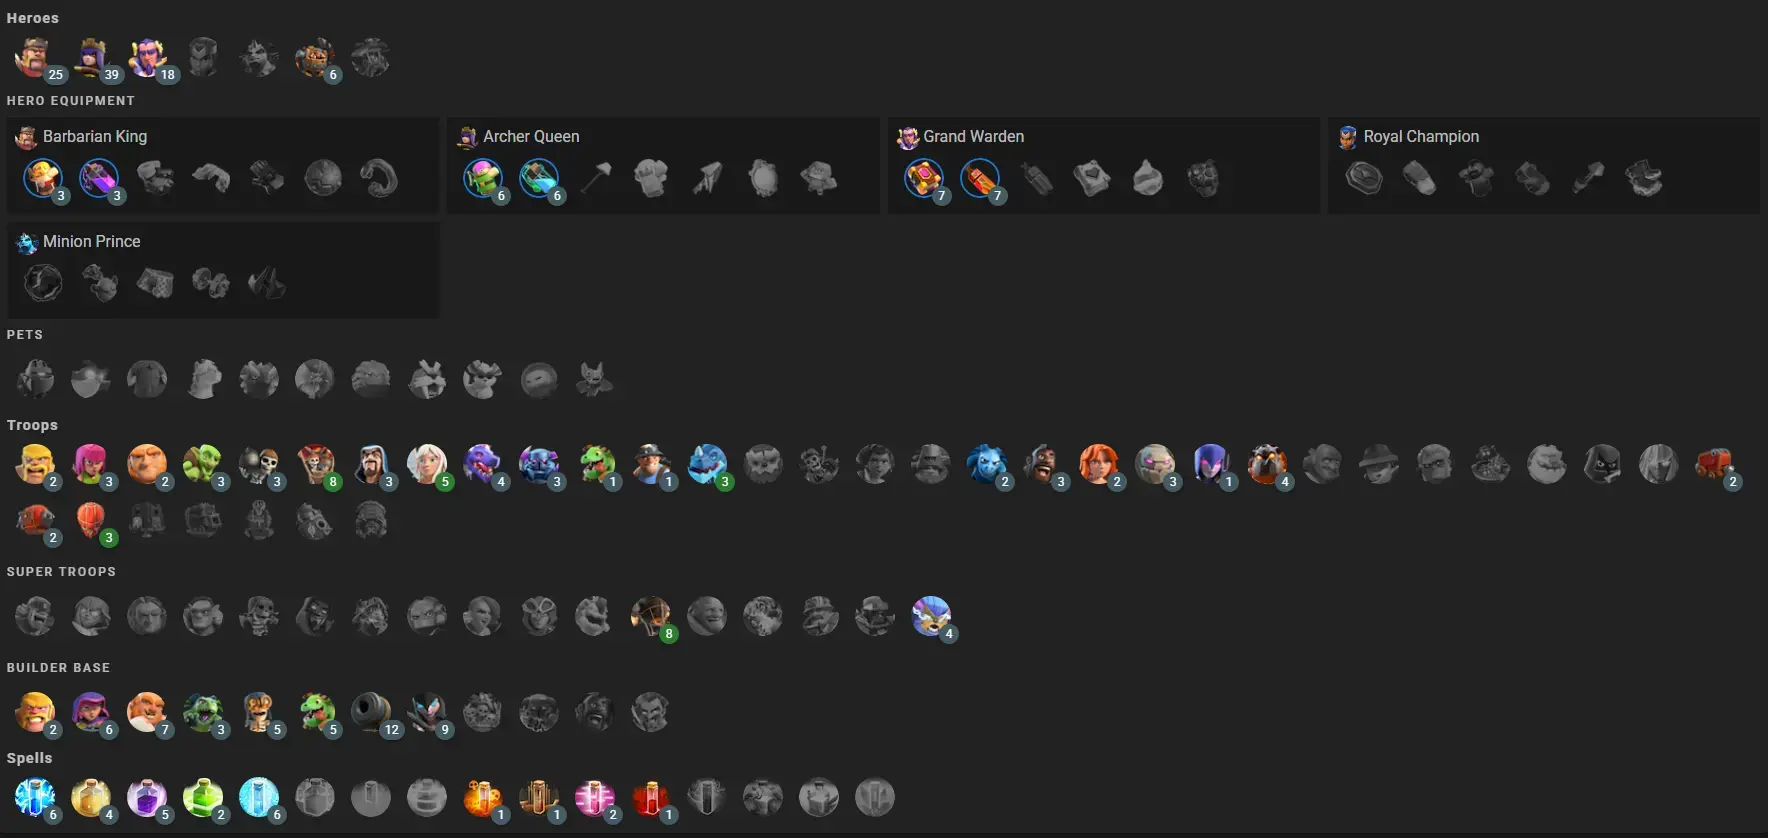Click the Lava Hound troop icon level 4
Image resolution: width=1768 pixels, height=838 pixels.
click(x=1267, y=464)
